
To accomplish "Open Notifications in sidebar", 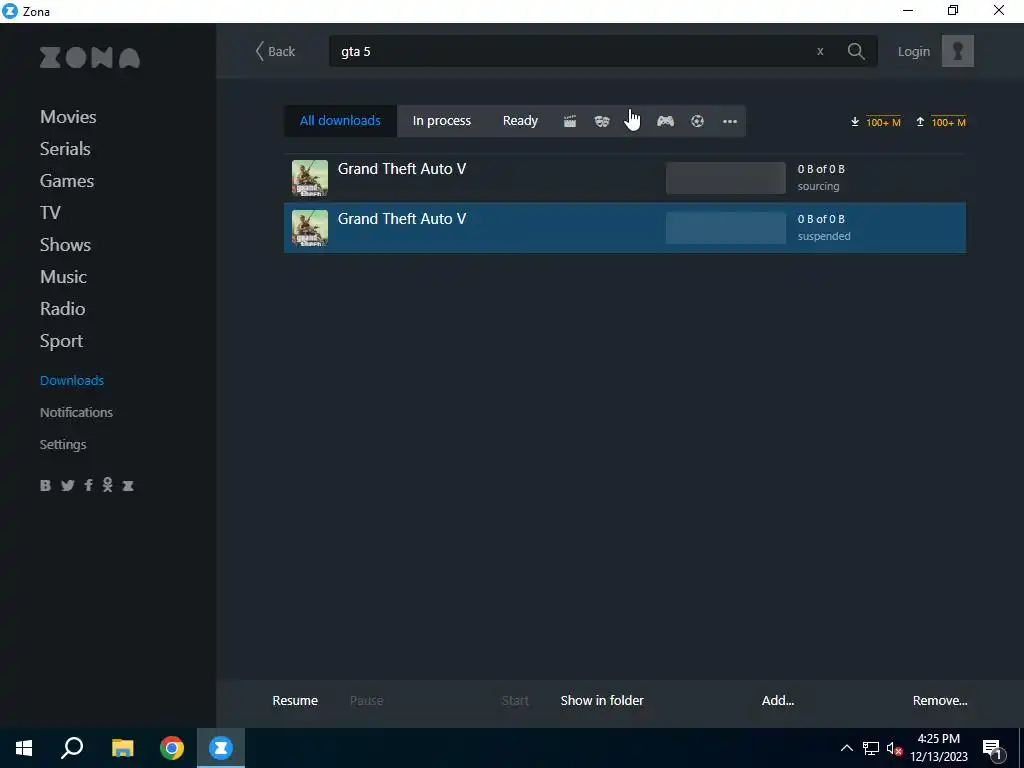I will [76, 412].
